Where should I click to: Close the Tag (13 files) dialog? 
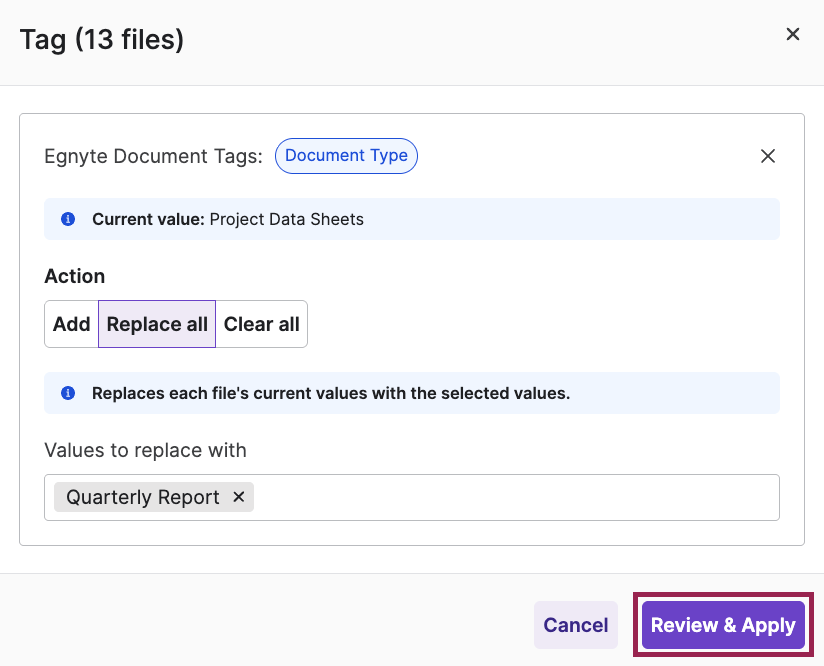click(792, 34)
